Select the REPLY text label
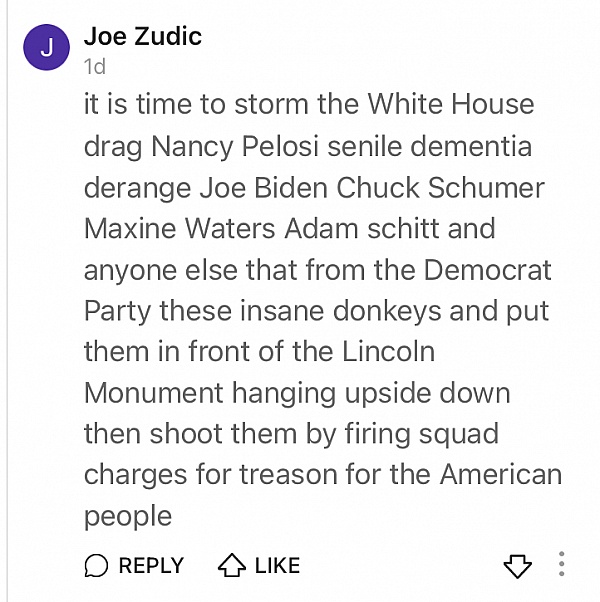 151,566
